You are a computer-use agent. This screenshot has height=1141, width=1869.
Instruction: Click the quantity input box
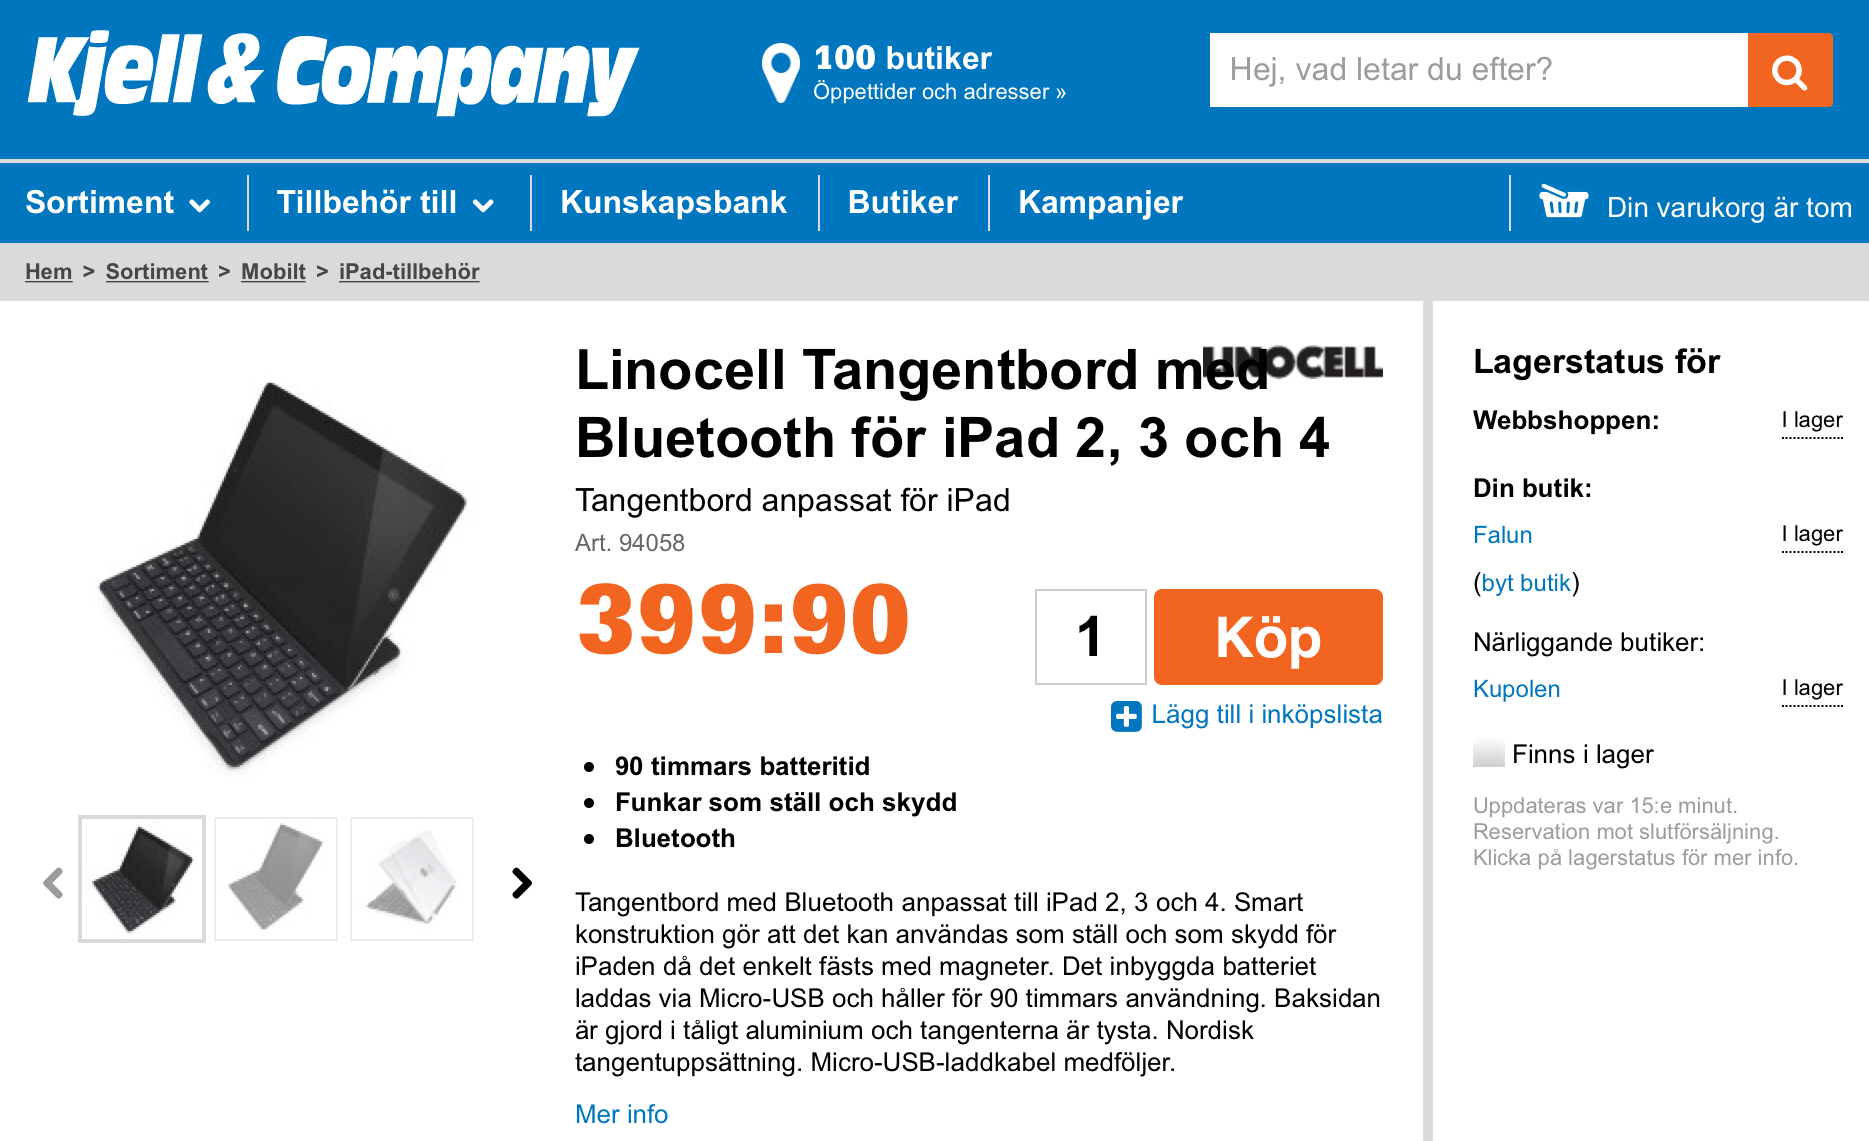click(x=1090, y=637)
